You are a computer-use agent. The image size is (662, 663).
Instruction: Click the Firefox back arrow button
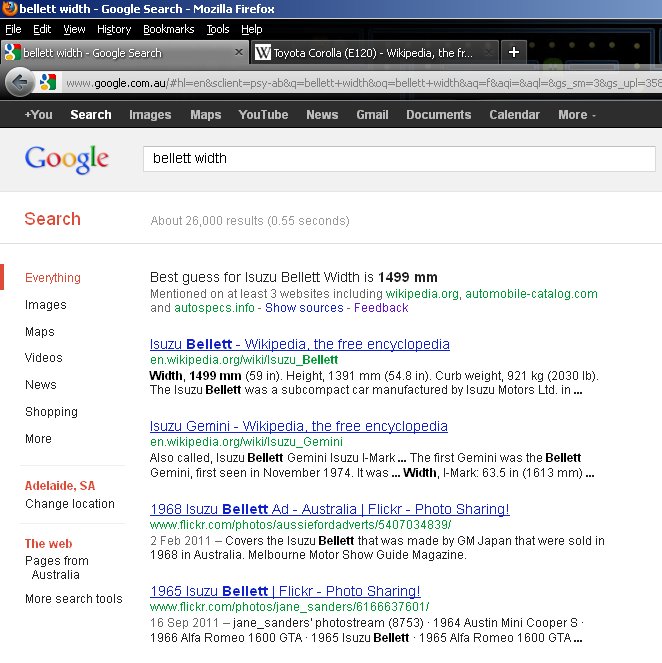(19, 82)
